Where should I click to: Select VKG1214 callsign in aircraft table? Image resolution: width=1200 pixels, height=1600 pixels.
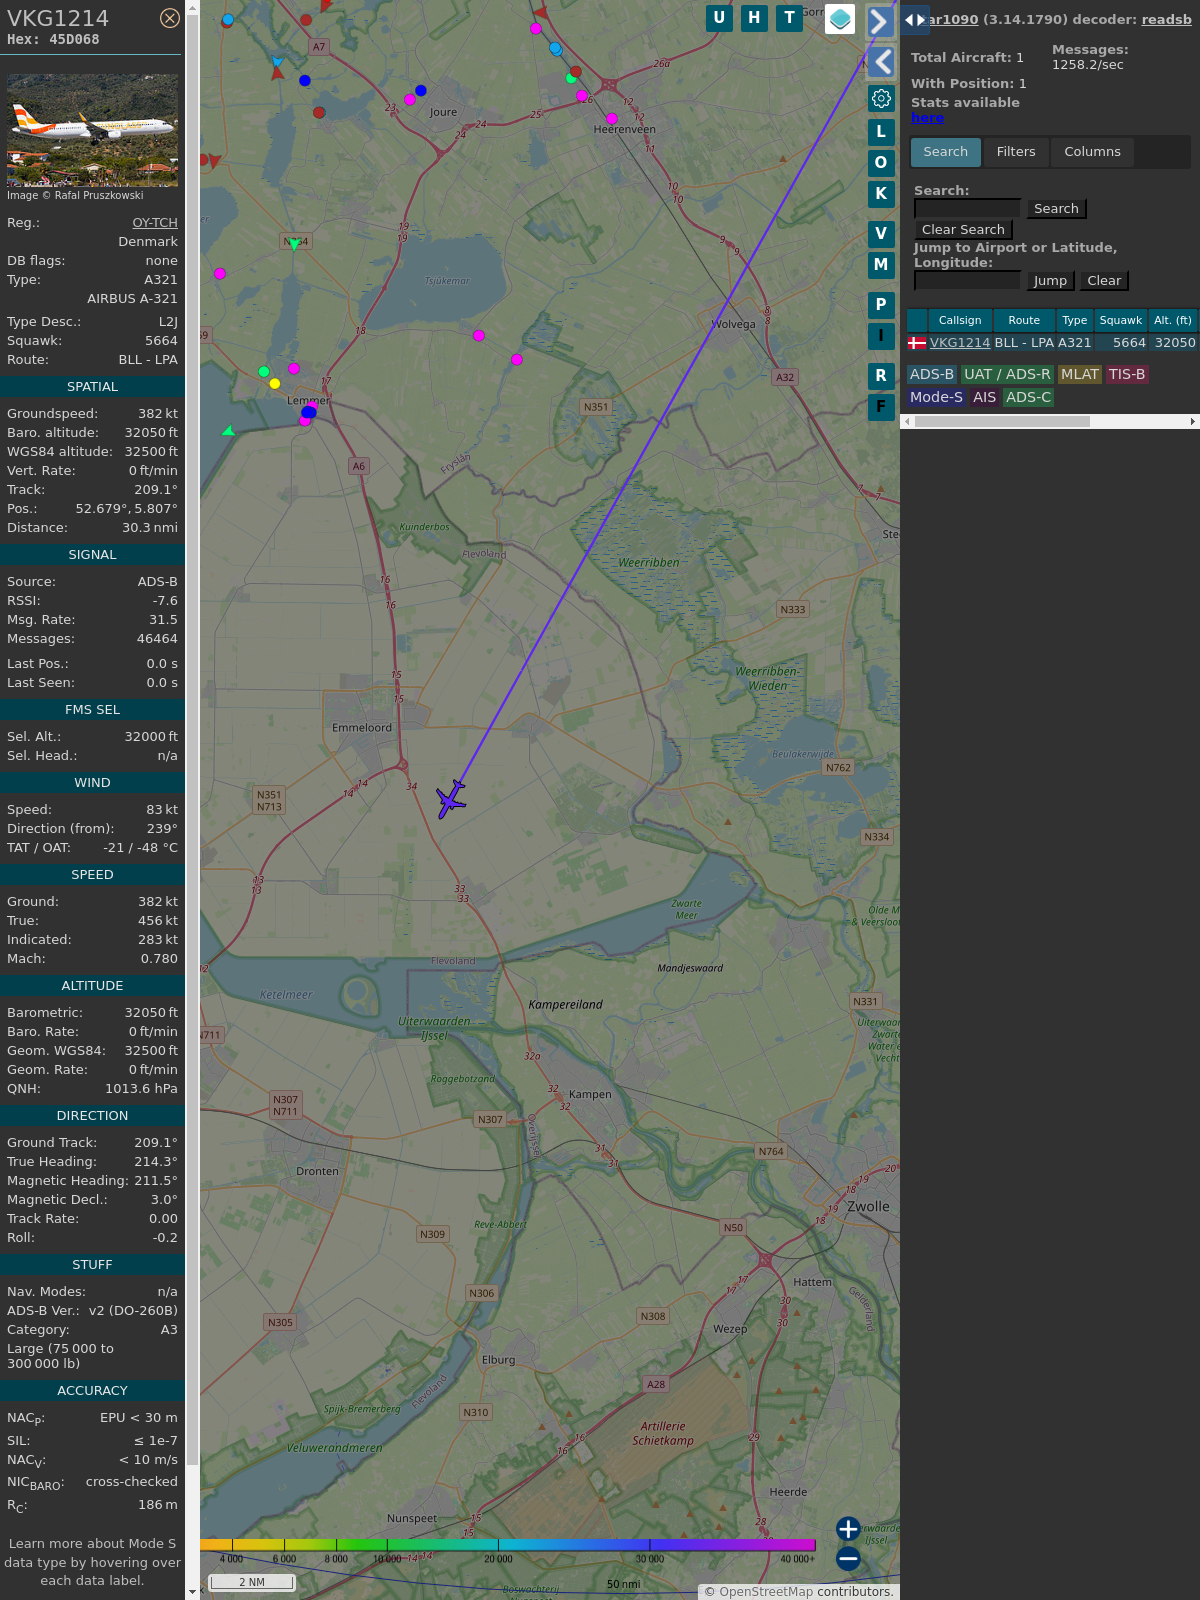960,342
